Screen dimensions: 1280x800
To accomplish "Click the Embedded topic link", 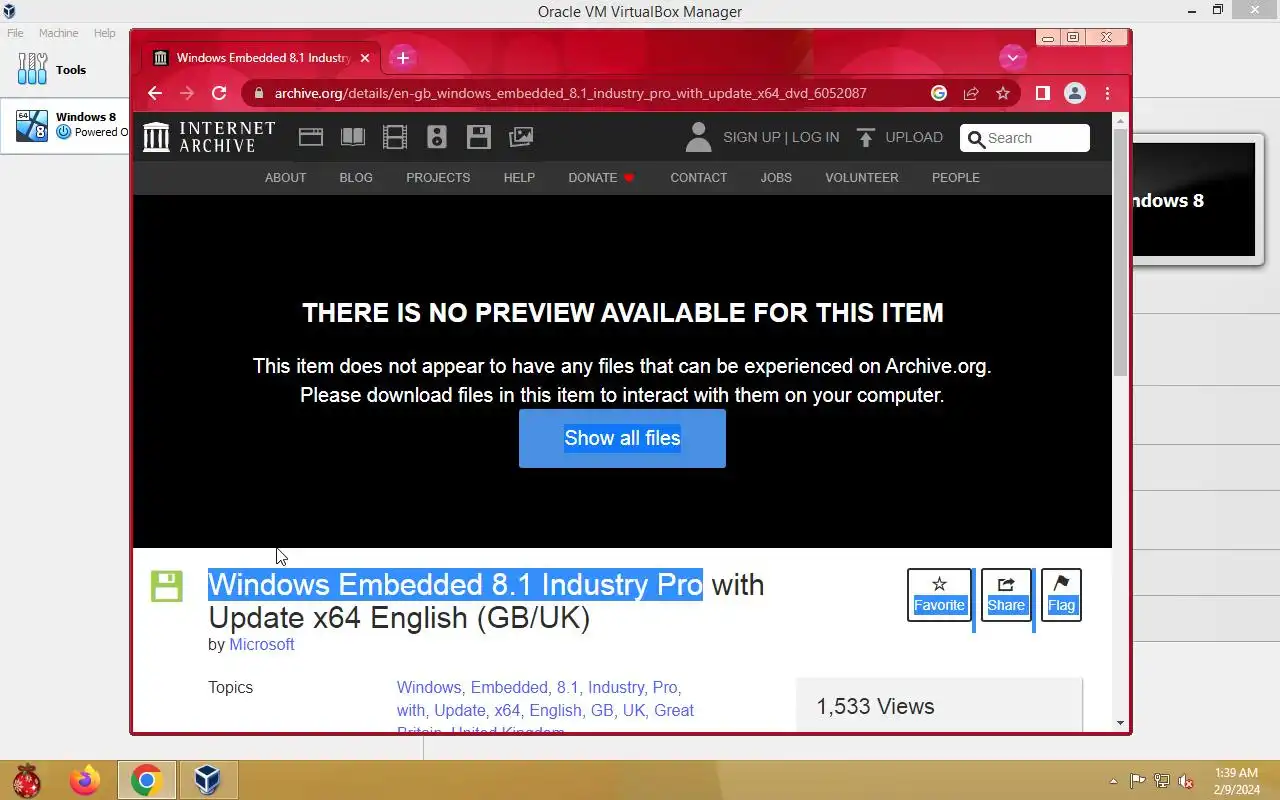I will [509, 687].
